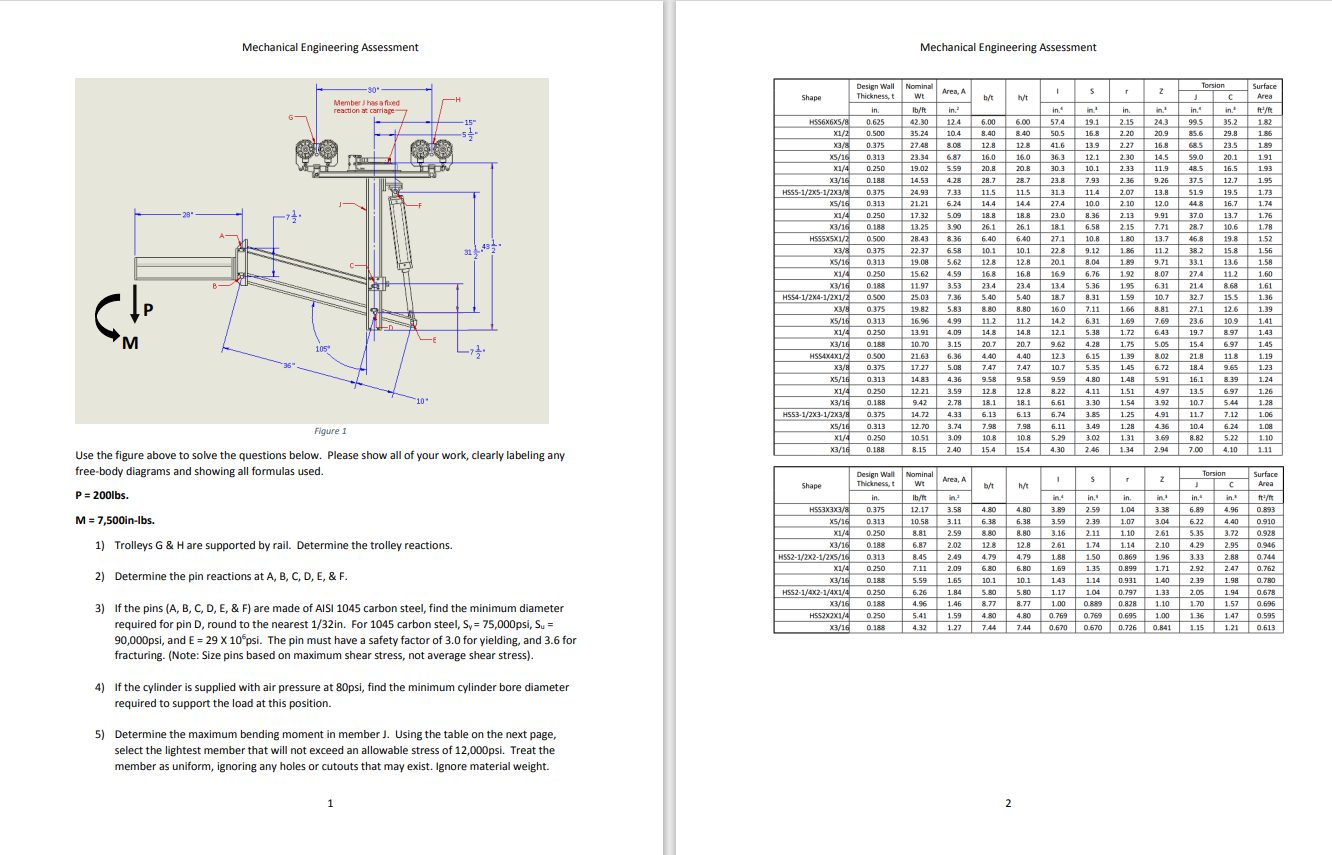Viewport: 1332px width, 855px height.
Task: Click the 8.15 nominal weight cell
Action: click(x=918, y=450)
